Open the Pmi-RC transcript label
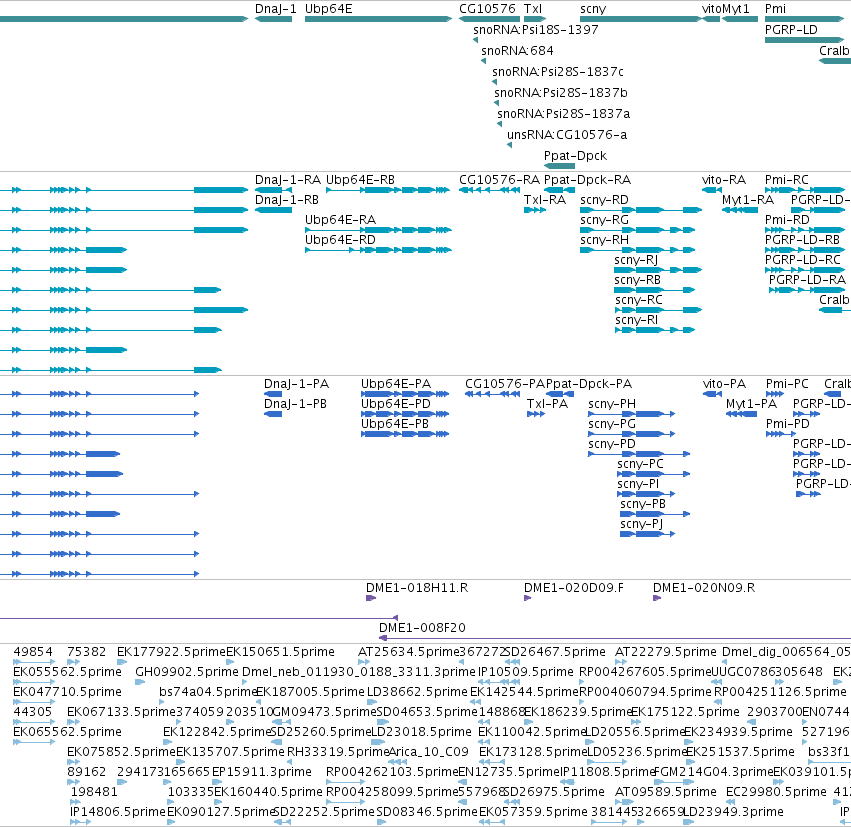Image resolution: width=851 pixels, height=827 pixels. [786, 180]
